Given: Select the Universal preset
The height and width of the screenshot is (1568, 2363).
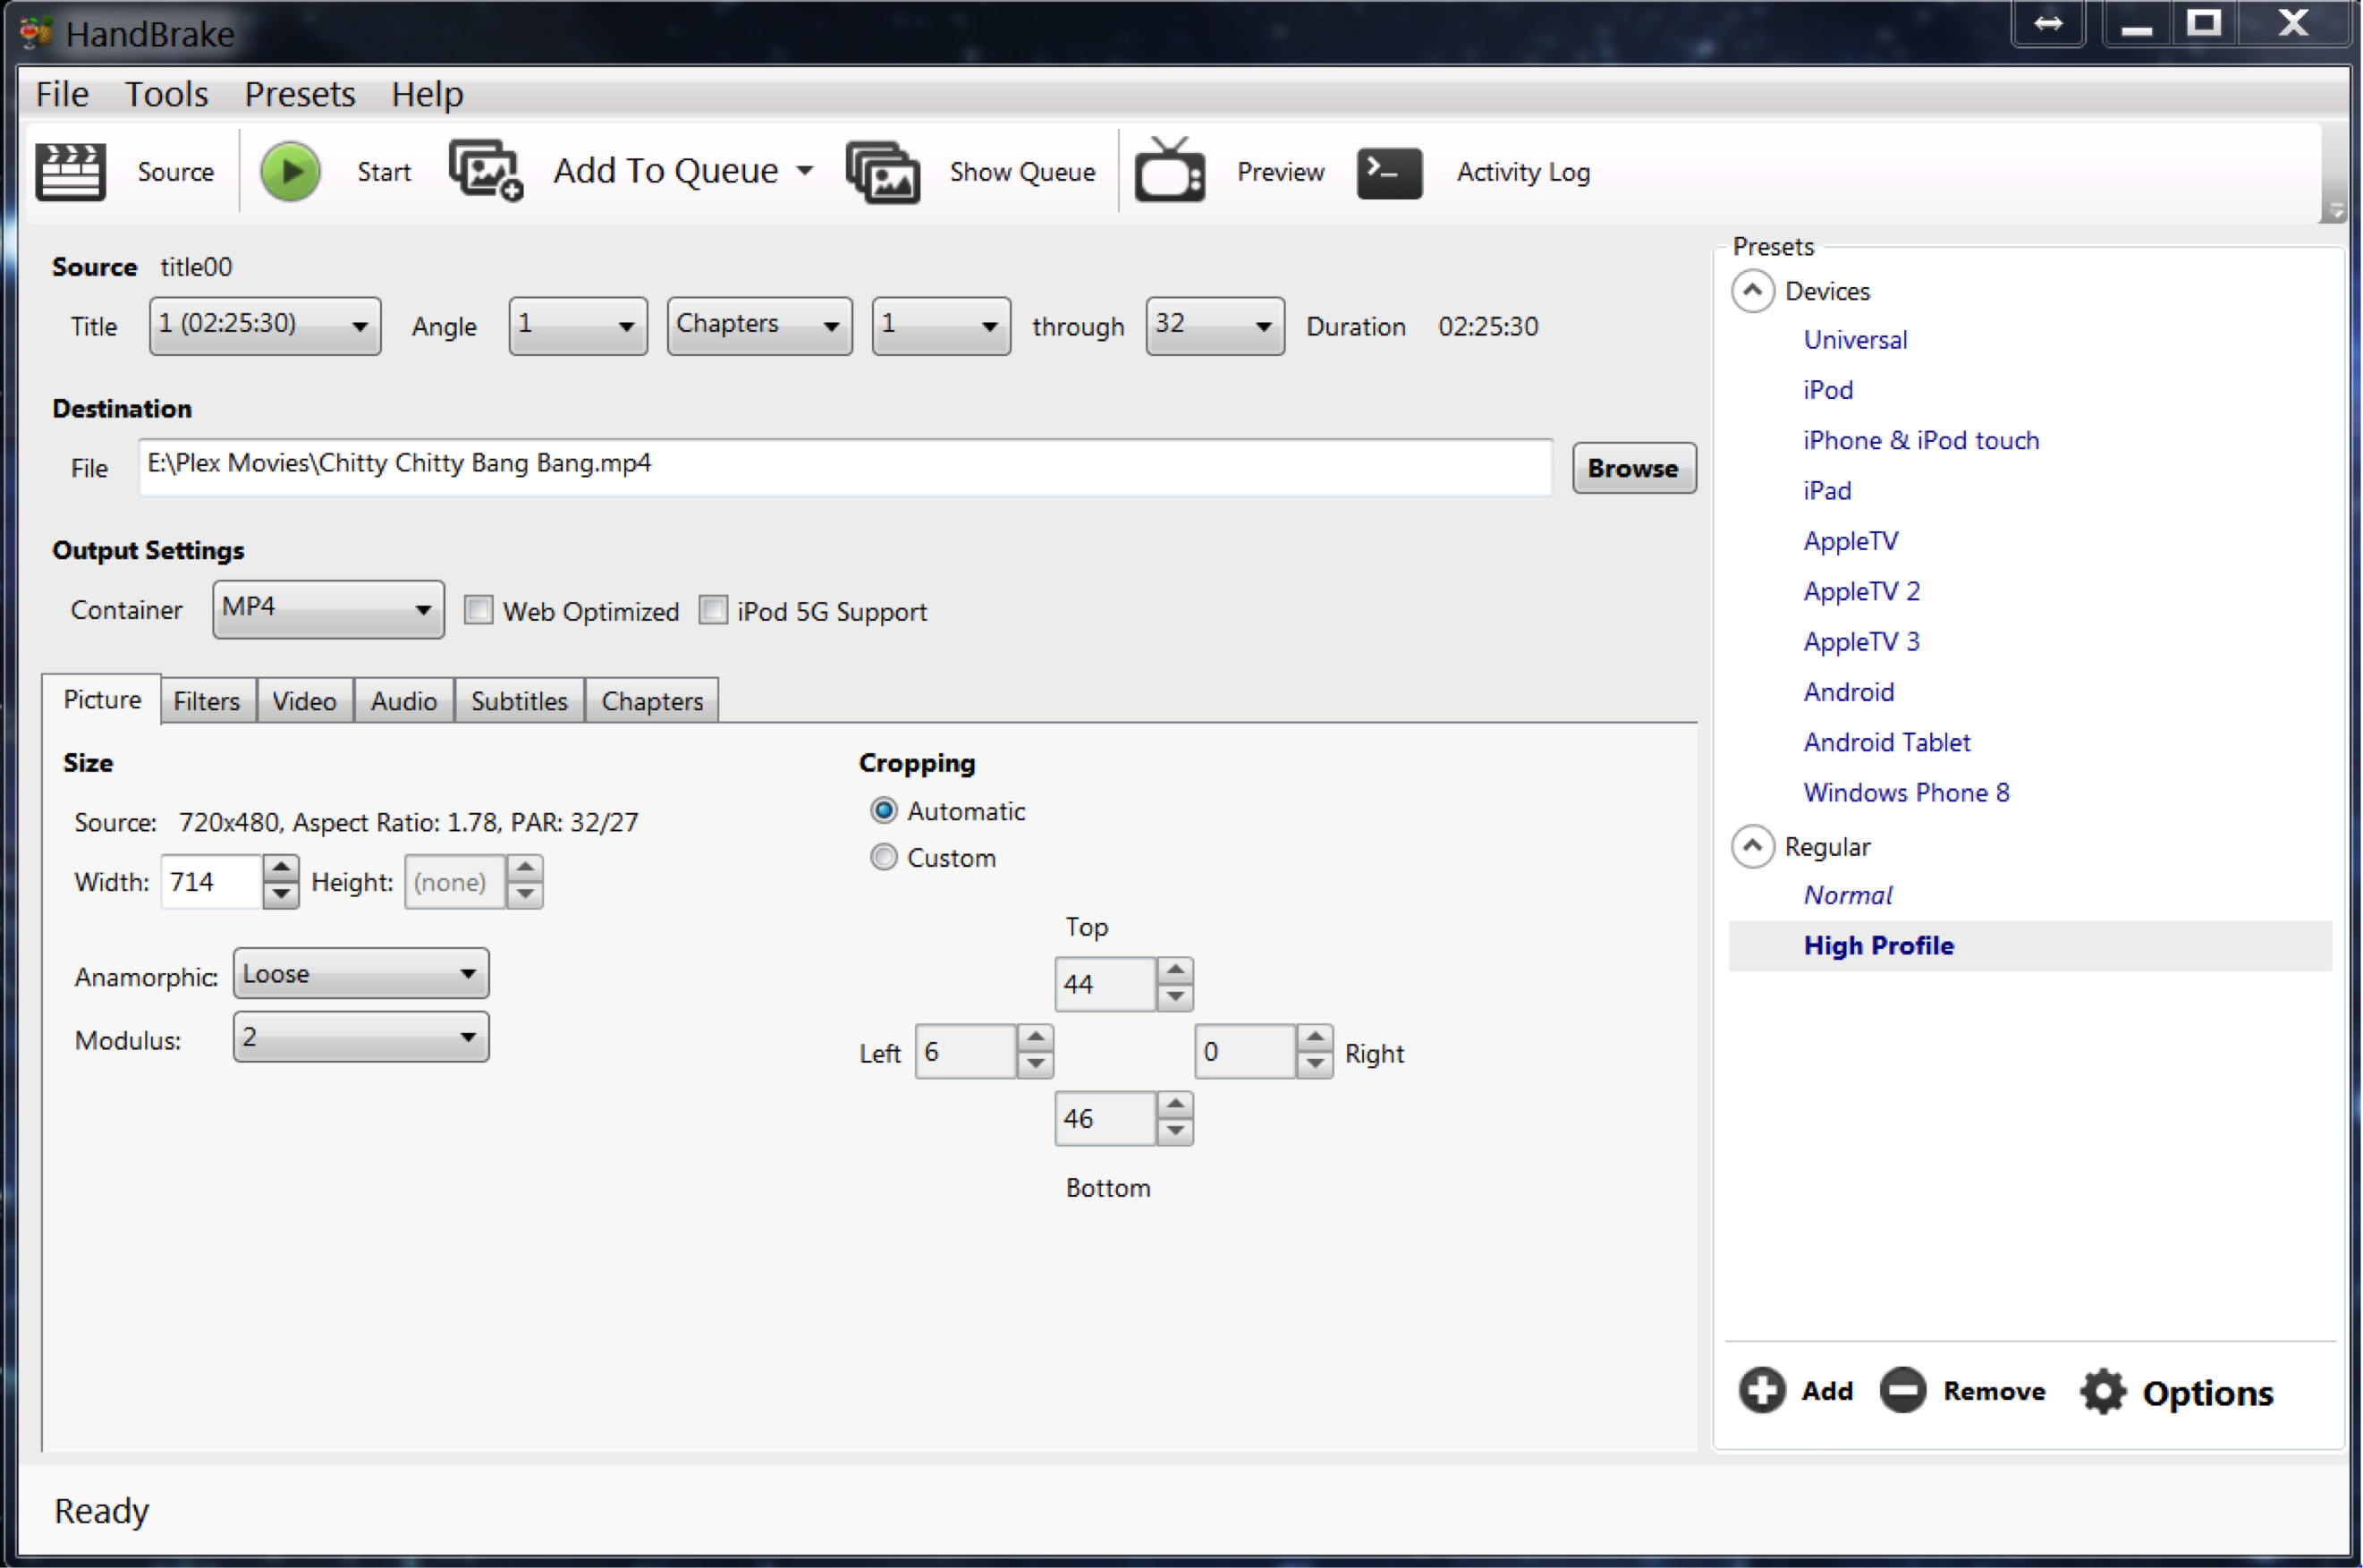Looking at the screenshot, I should [1855, 340].
